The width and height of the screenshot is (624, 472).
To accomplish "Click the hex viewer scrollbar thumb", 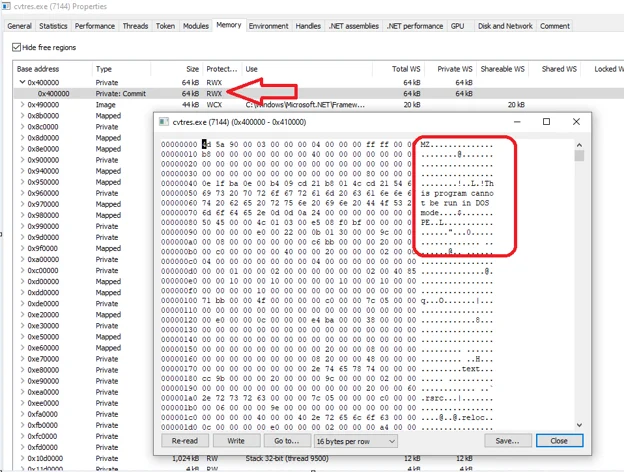I will tap(579, 156).
